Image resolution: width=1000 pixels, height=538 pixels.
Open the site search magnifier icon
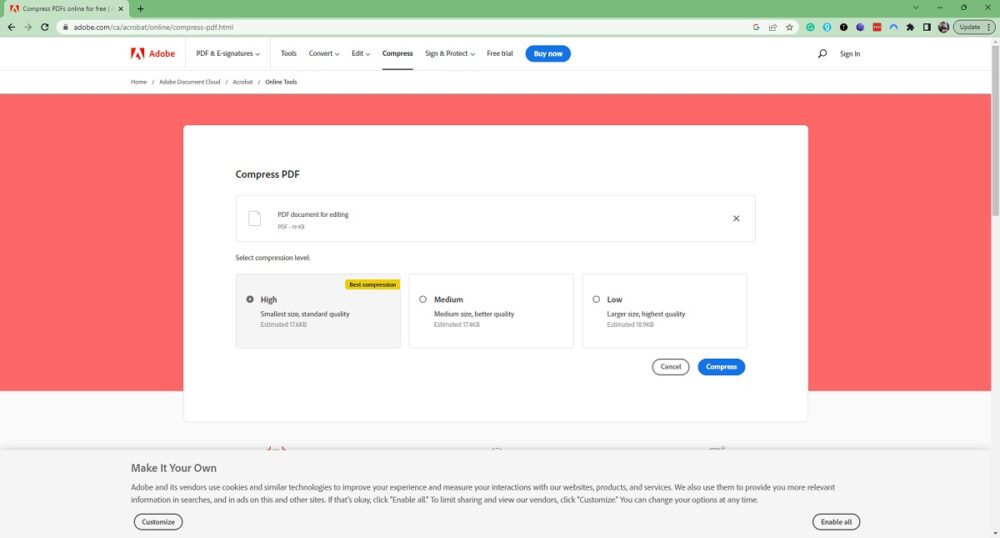tap(822, 54)
